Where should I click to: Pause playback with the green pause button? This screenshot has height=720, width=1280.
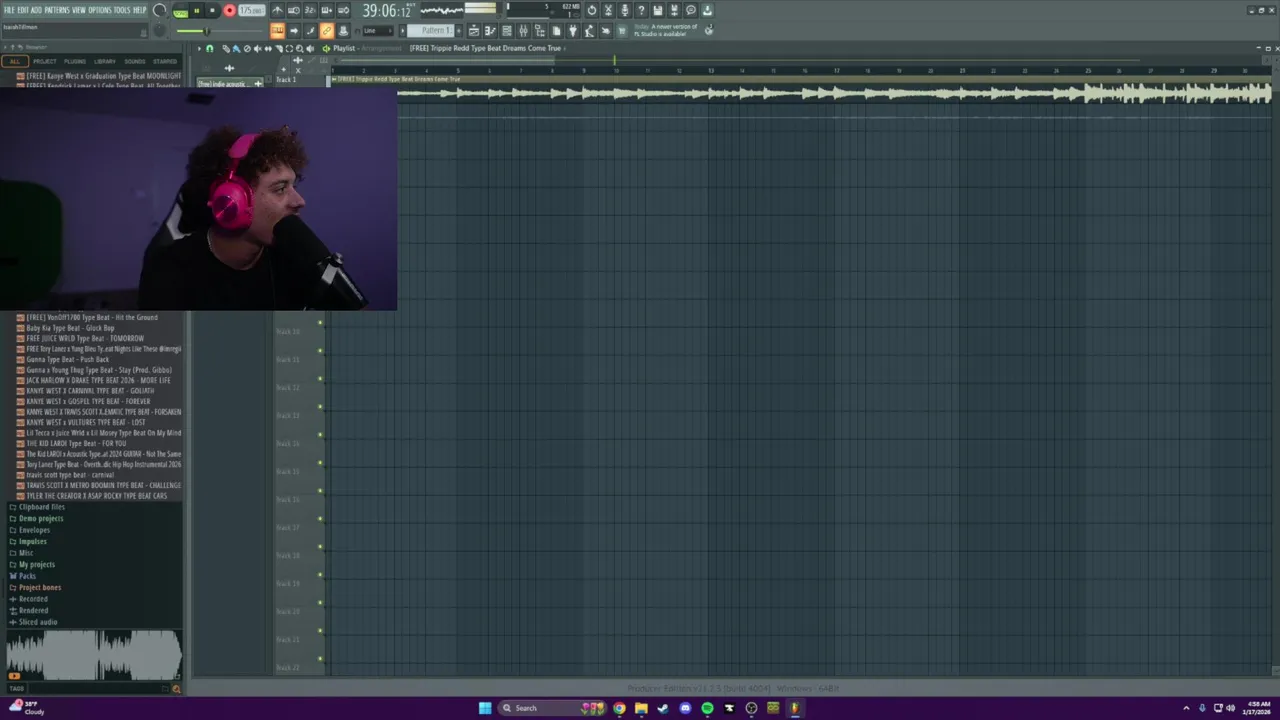point(197,10)
